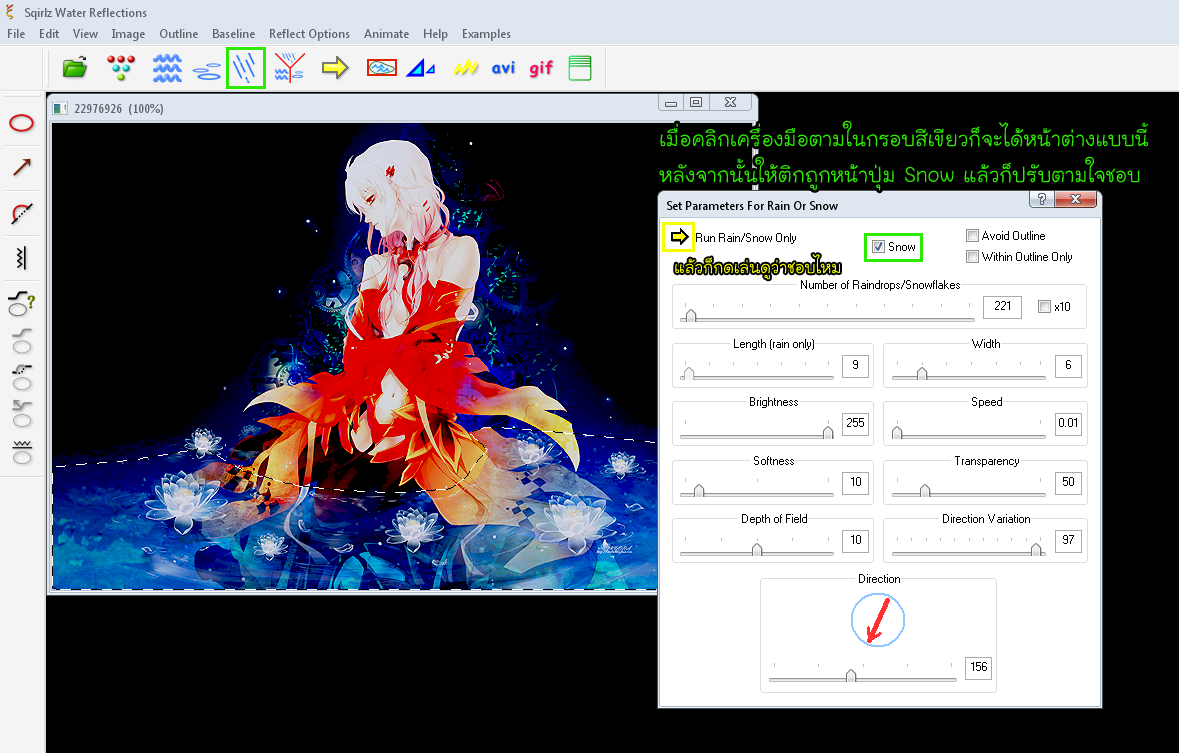Open the rain and snow settings tool
This screenshot has width=1179, height=753.
click(245, 68)
